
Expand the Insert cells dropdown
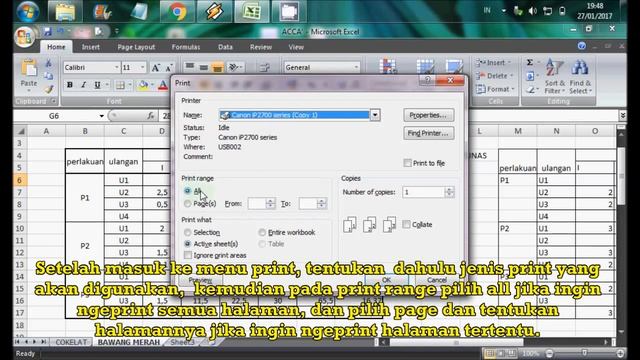pos(509,62)
